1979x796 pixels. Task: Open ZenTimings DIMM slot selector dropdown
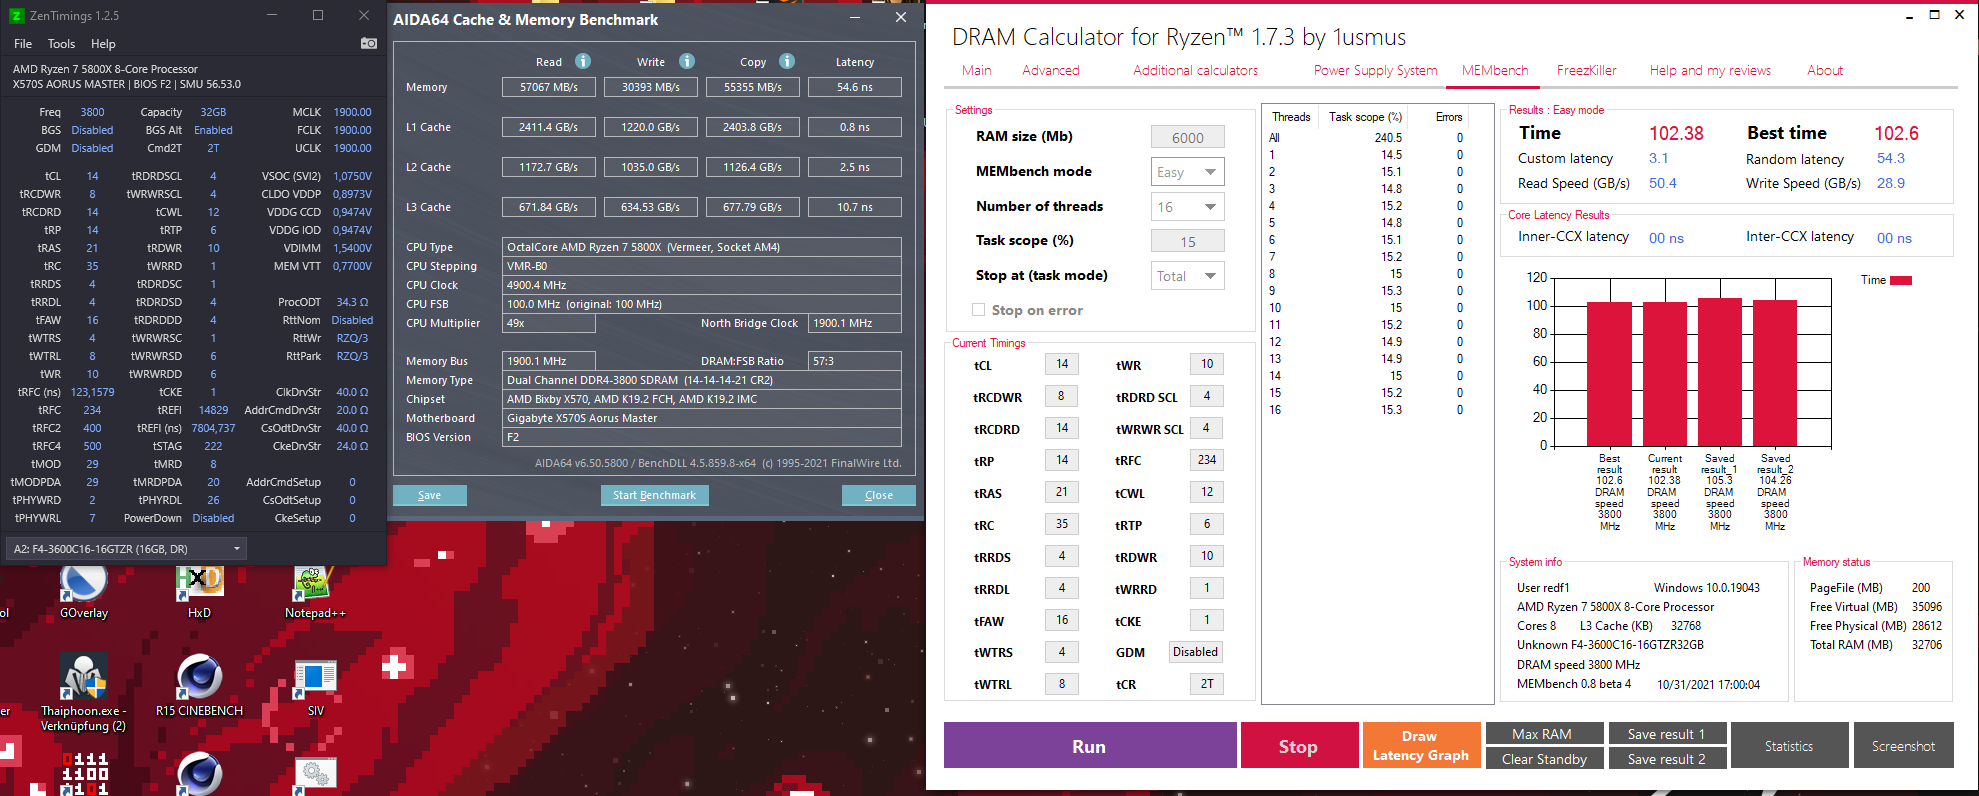(127, 548)
